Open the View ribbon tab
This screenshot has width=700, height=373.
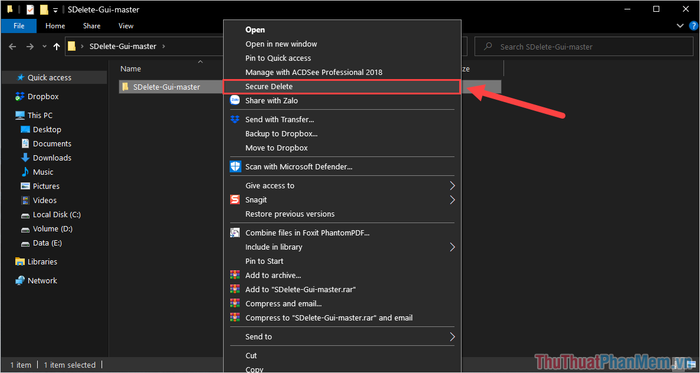(x=126, y=26)
